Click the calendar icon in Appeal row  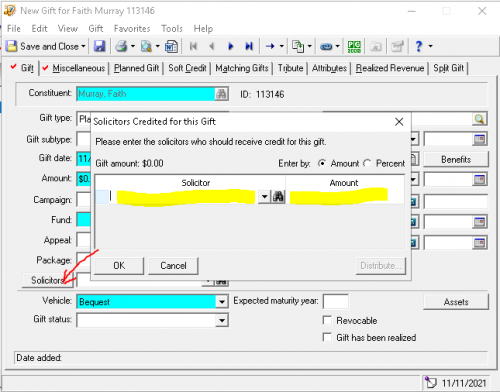[480, 243]
